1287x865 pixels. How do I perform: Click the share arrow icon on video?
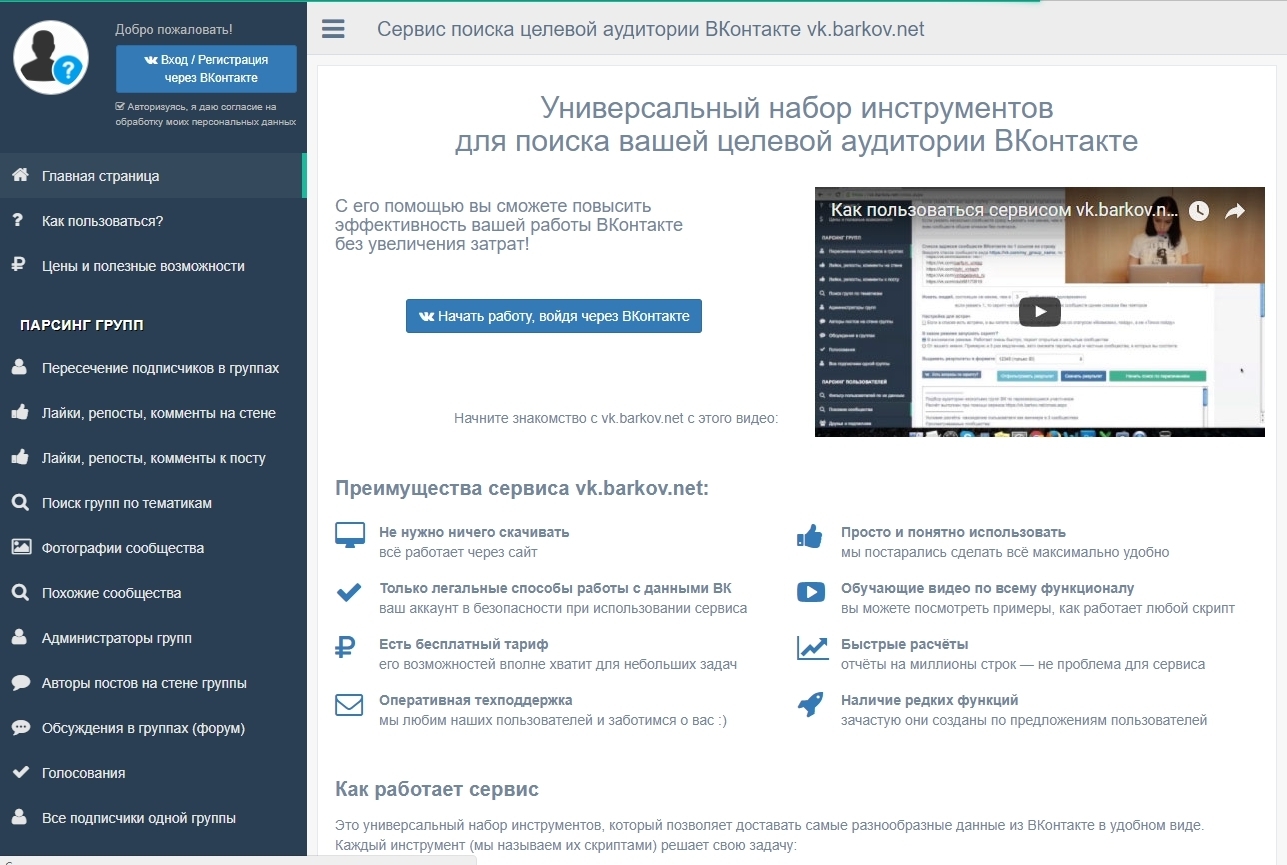pos(1235,212)
